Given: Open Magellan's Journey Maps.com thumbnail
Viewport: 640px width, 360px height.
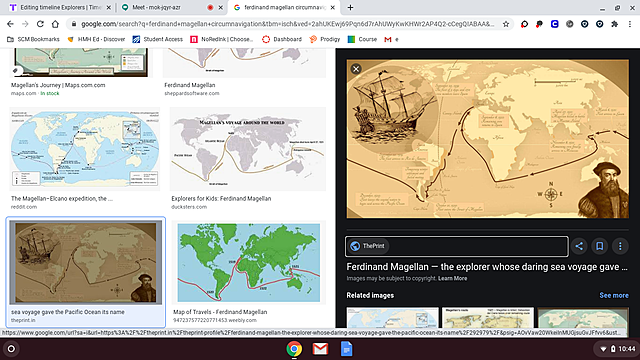Looking at the screenshot, I should tap(80, 62).
